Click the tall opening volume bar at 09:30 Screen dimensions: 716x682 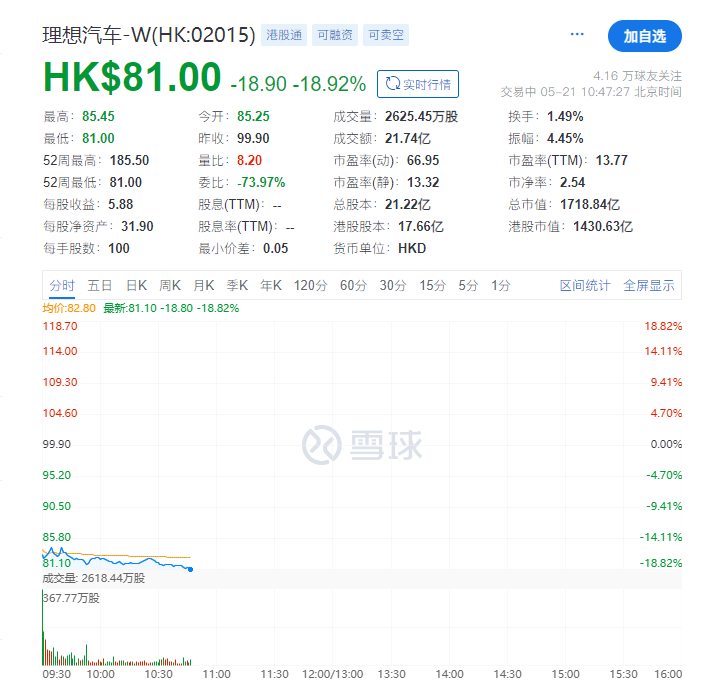click(x=43, y=628)
